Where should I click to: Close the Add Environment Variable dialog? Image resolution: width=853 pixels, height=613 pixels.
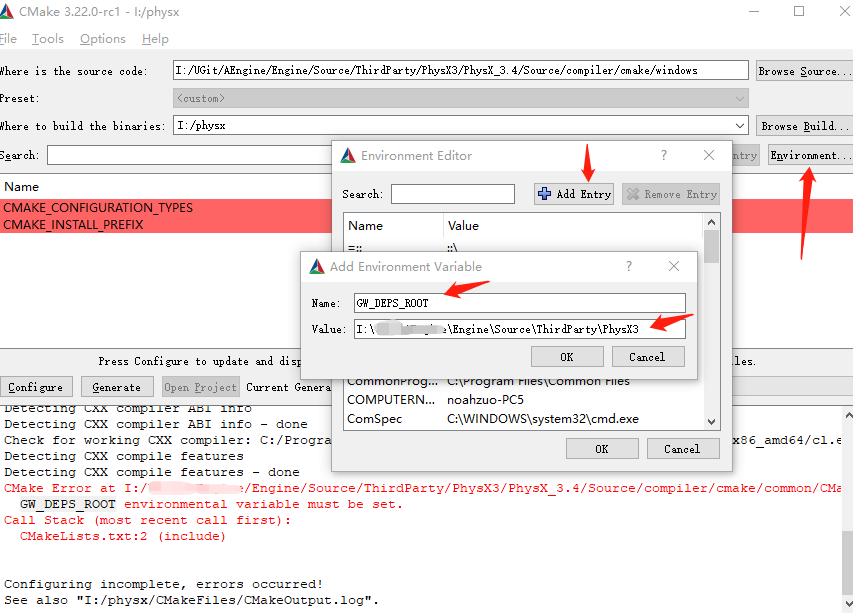click(x=674, y=266)
